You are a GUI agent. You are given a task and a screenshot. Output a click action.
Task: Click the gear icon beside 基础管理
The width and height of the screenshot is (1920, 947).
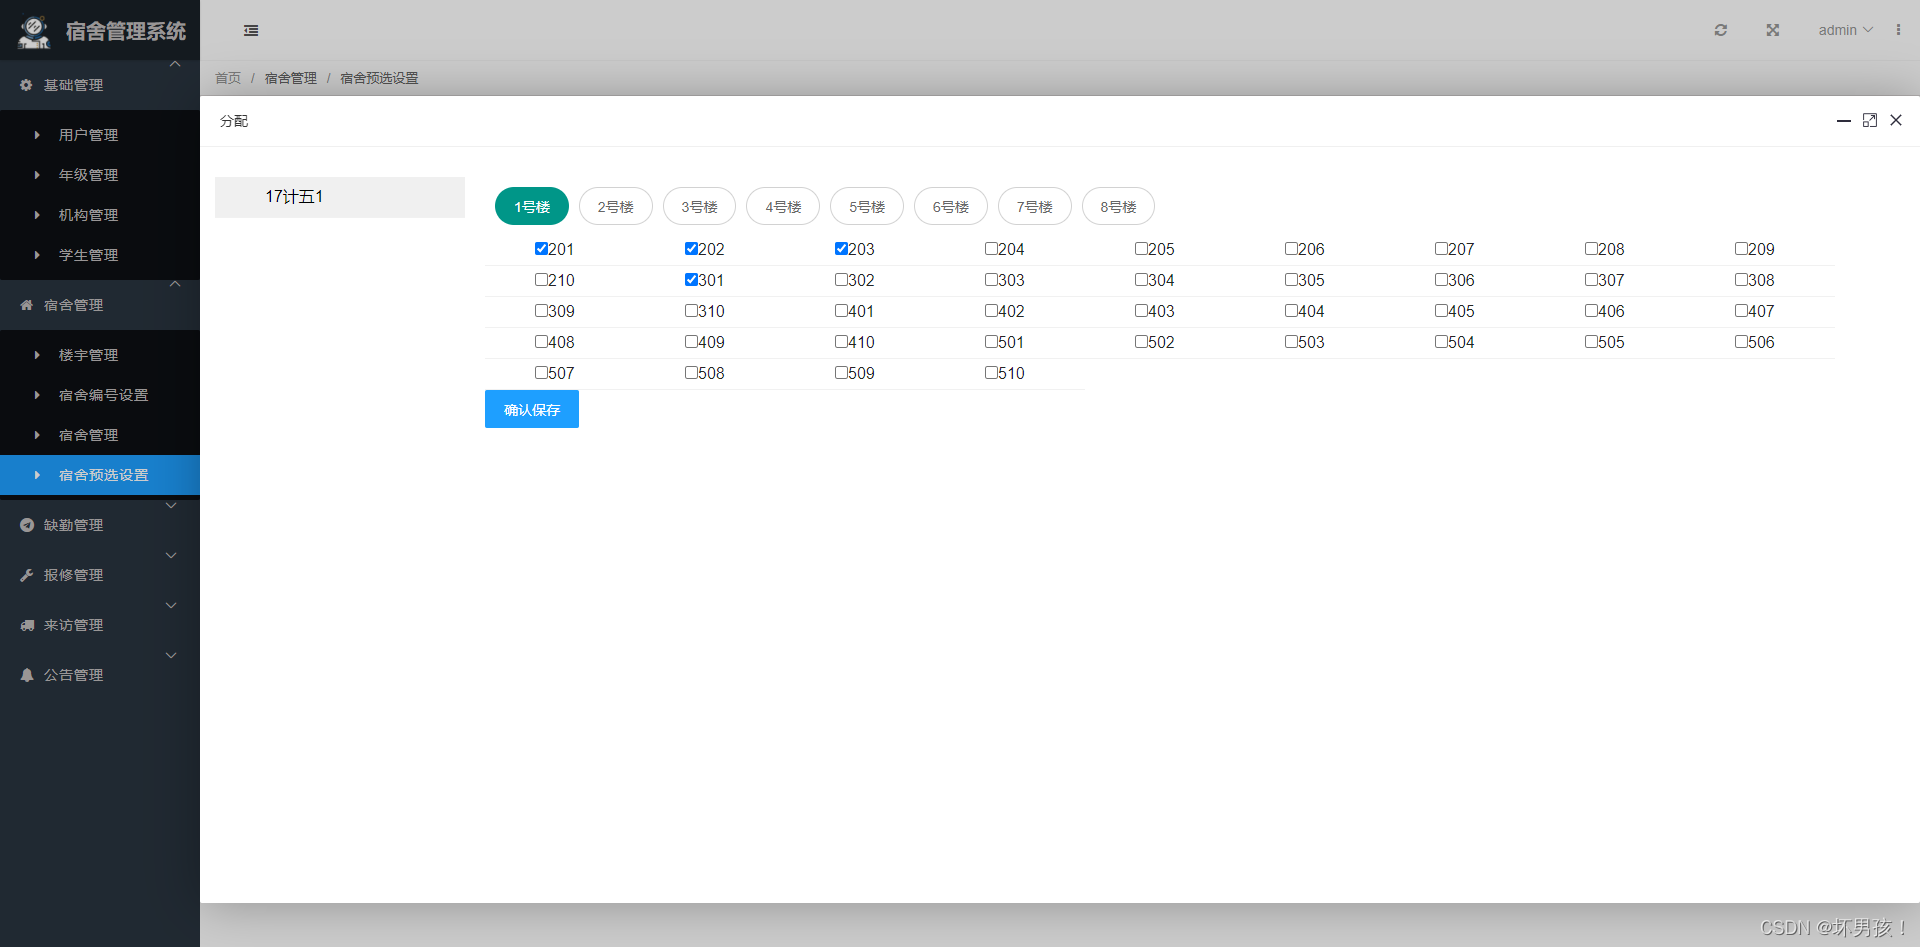[x=26, y=85]
